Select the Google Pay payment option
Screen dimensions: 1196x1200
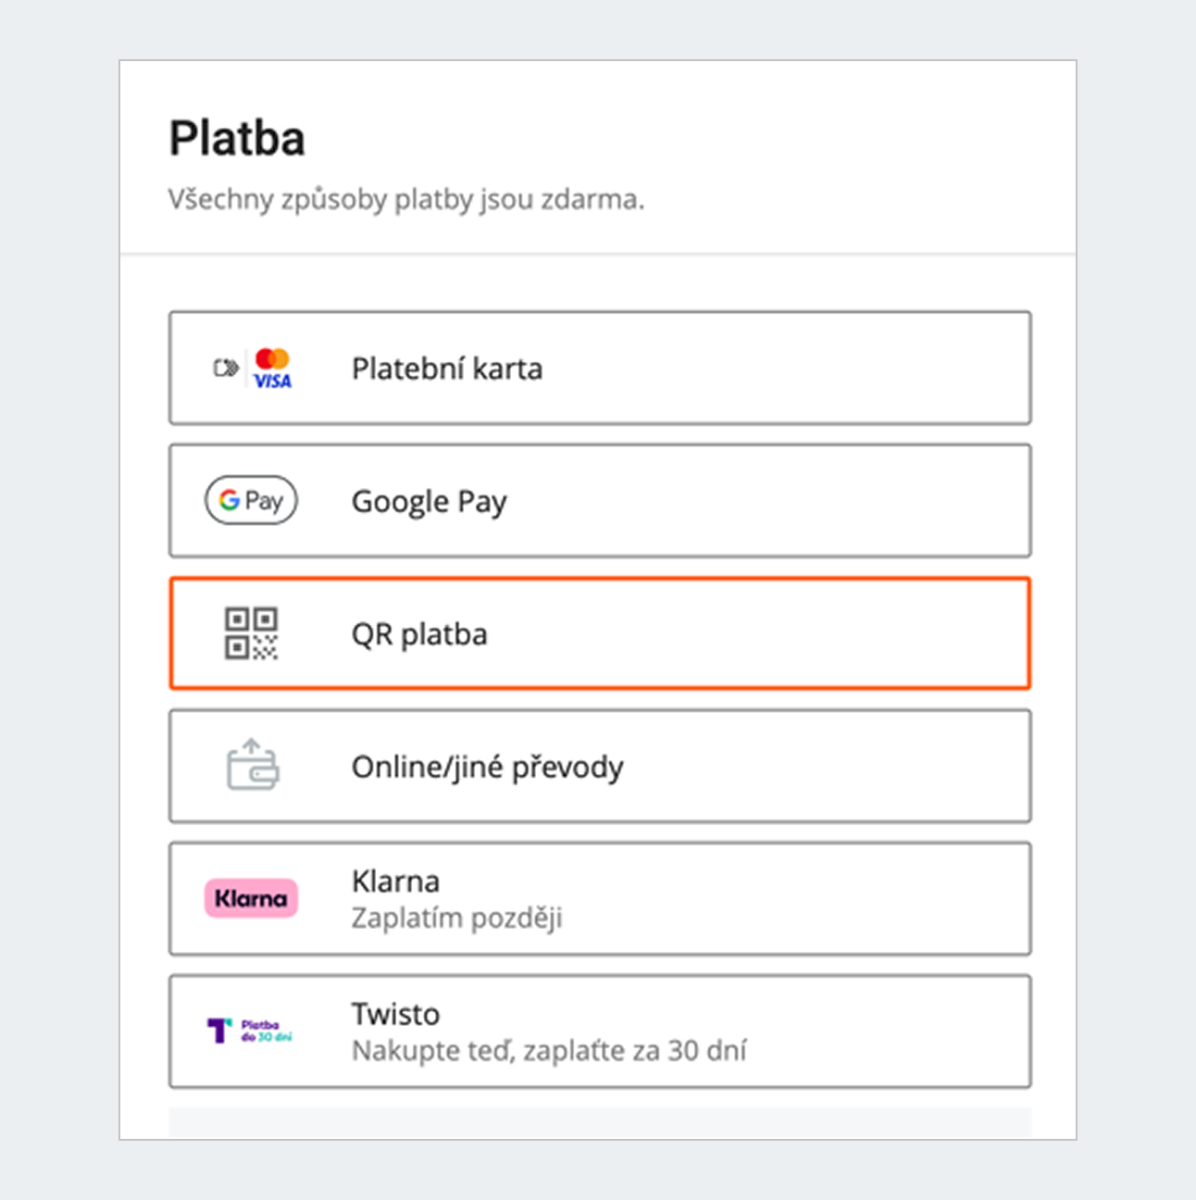tap(600, 500)
